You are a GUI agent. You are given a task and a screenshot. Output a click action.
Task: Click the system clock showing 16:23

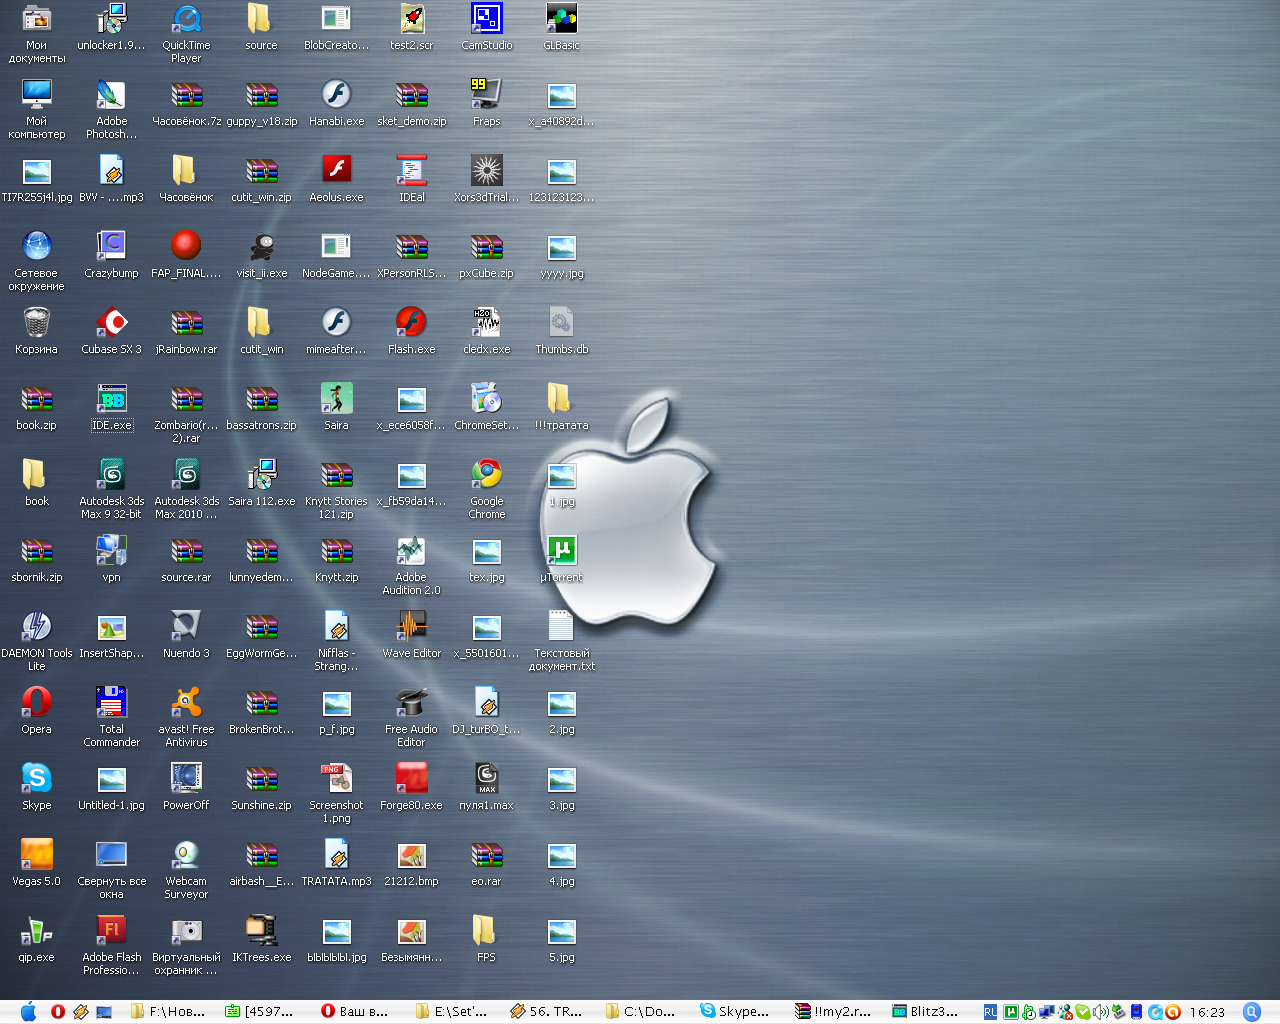click(x=1207, y=1012)
